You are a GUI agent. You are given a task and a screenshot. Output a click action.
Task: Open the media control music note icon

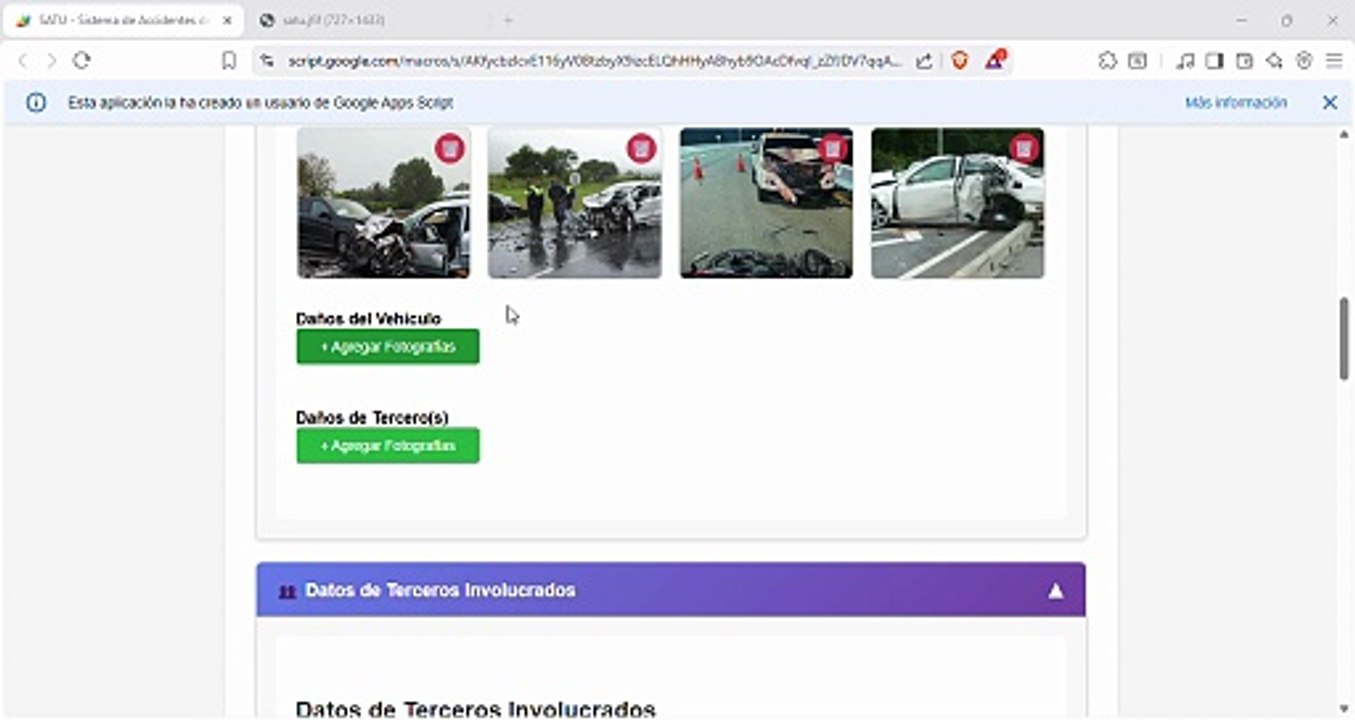[1185, 61]
